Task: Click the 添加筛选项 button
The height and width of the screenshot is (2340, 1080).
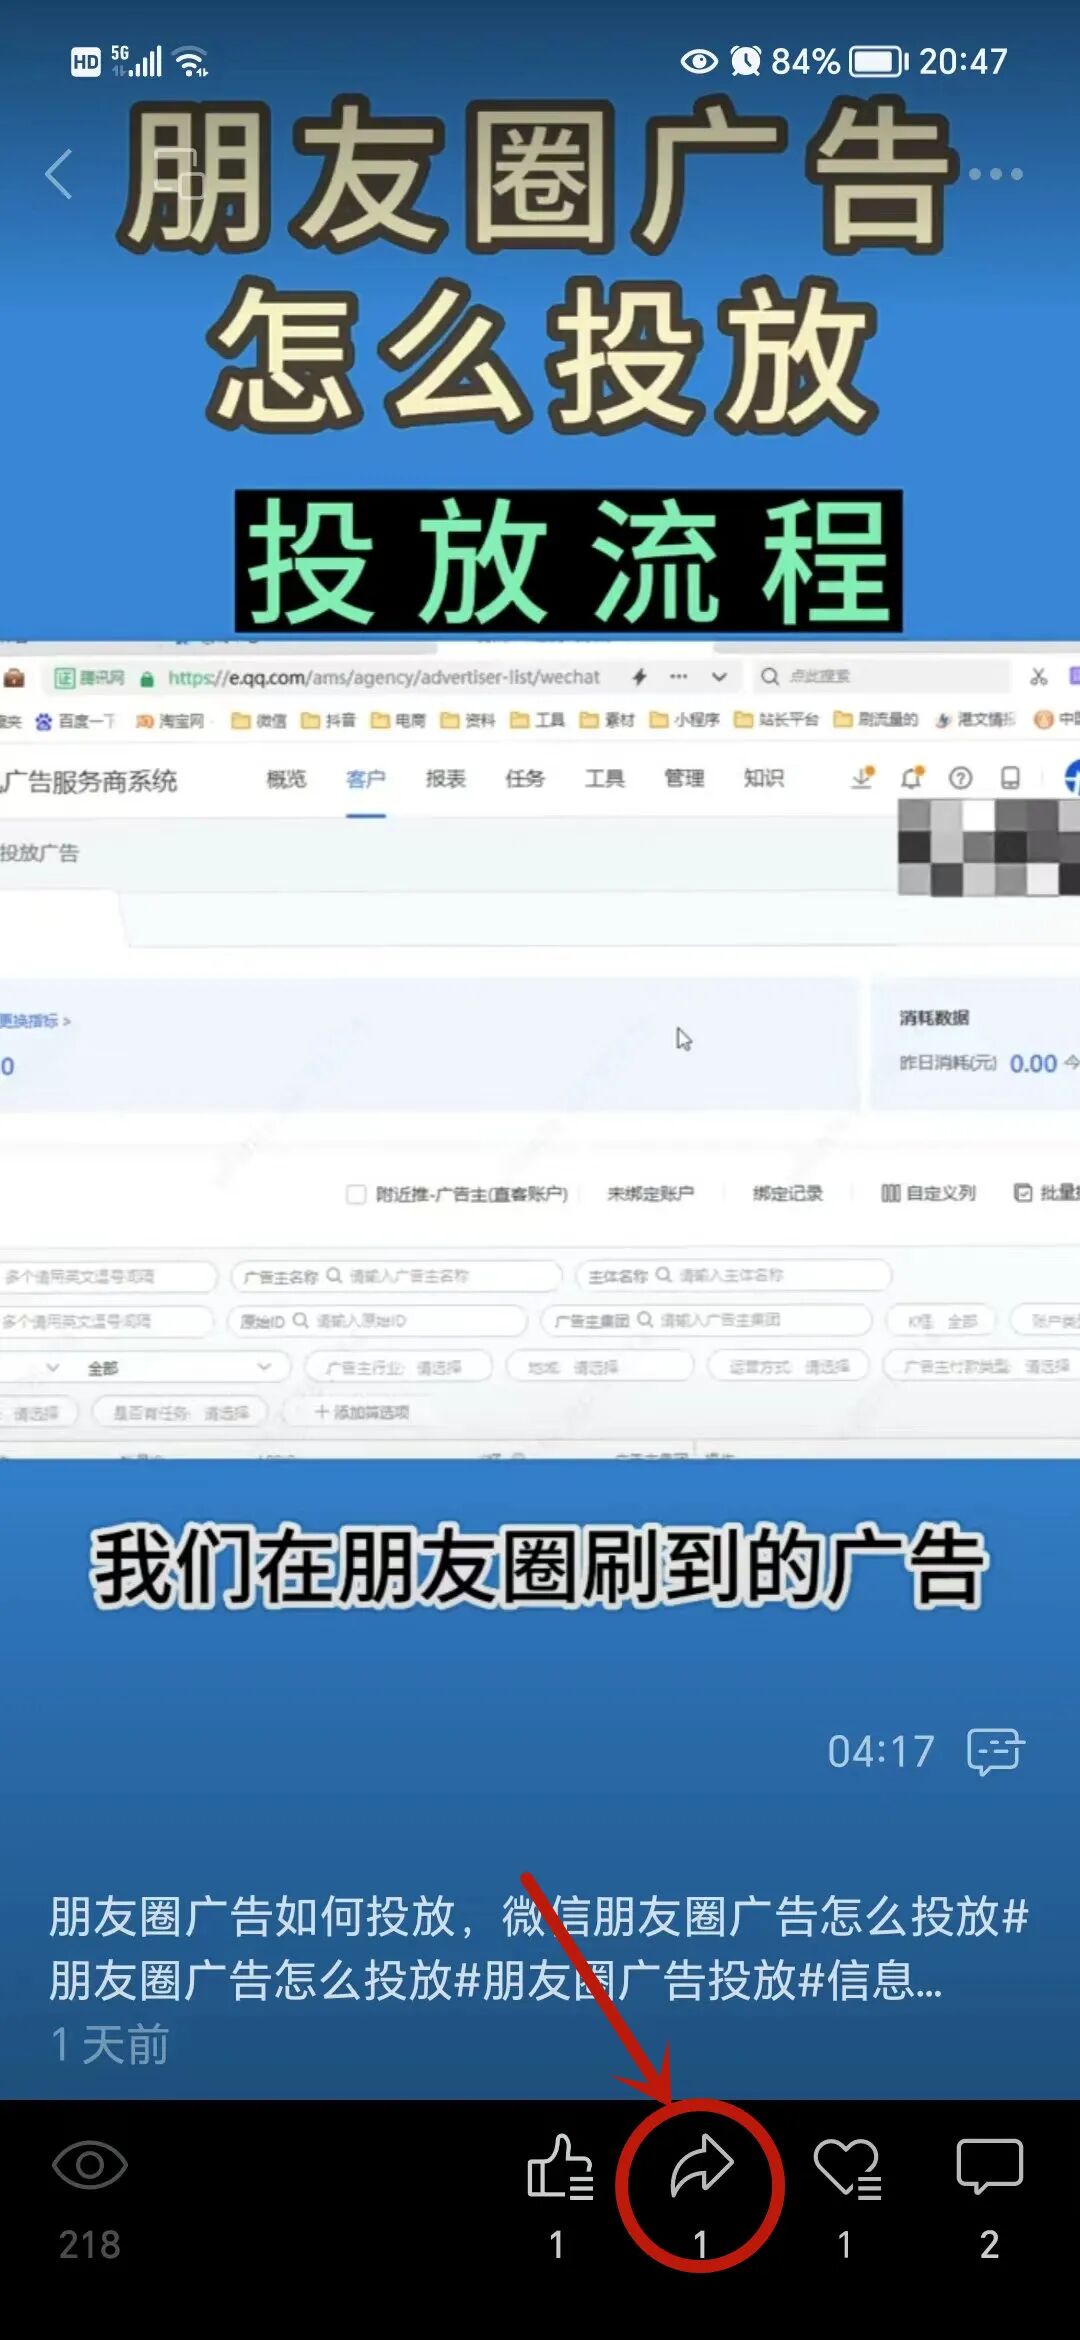Action: click(x=362, y=1412)
